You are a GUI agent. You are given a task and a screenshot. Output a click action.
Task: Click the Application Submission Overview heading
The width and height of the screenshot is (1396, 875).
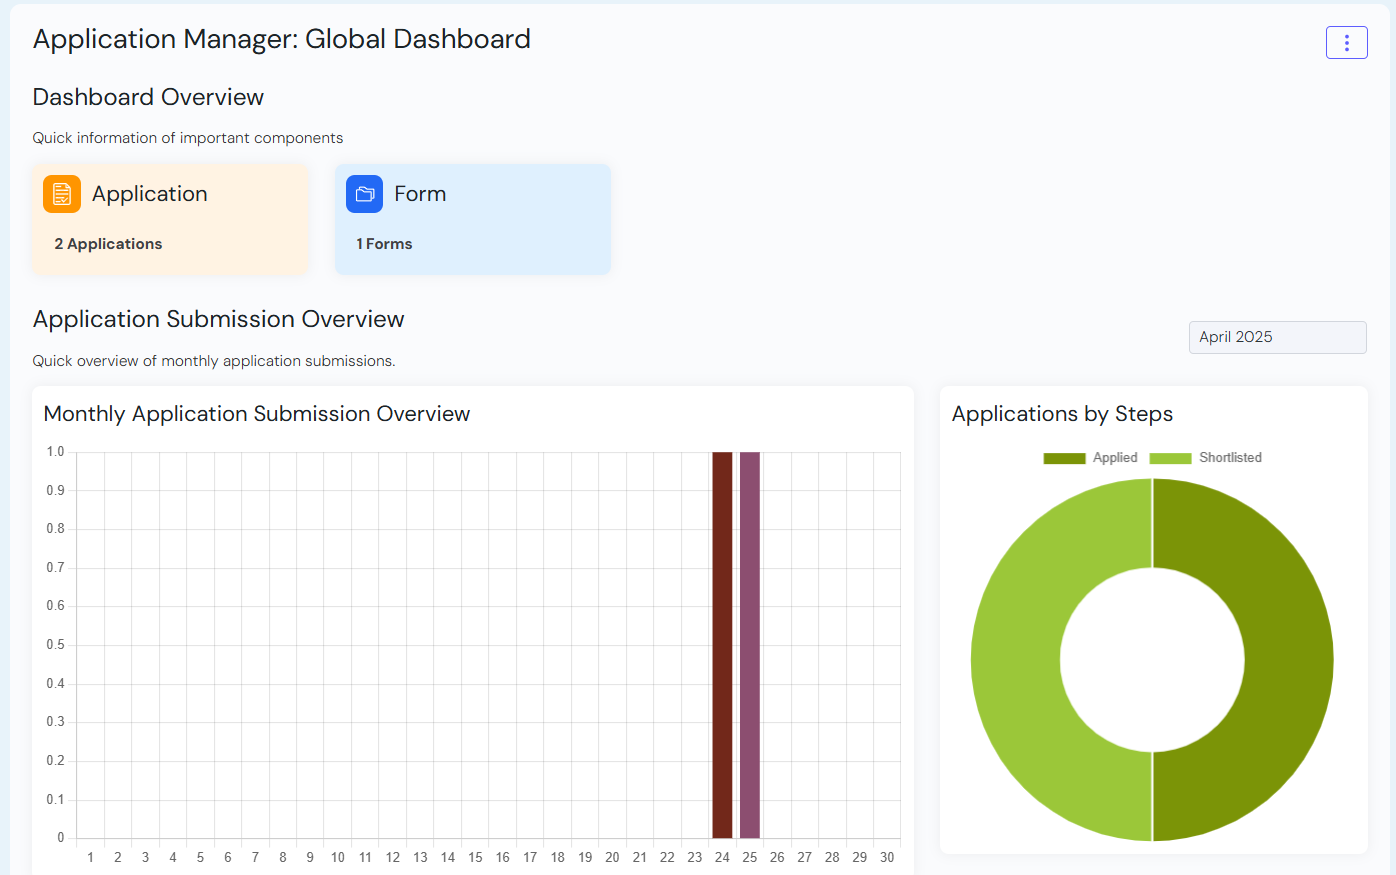219,319
